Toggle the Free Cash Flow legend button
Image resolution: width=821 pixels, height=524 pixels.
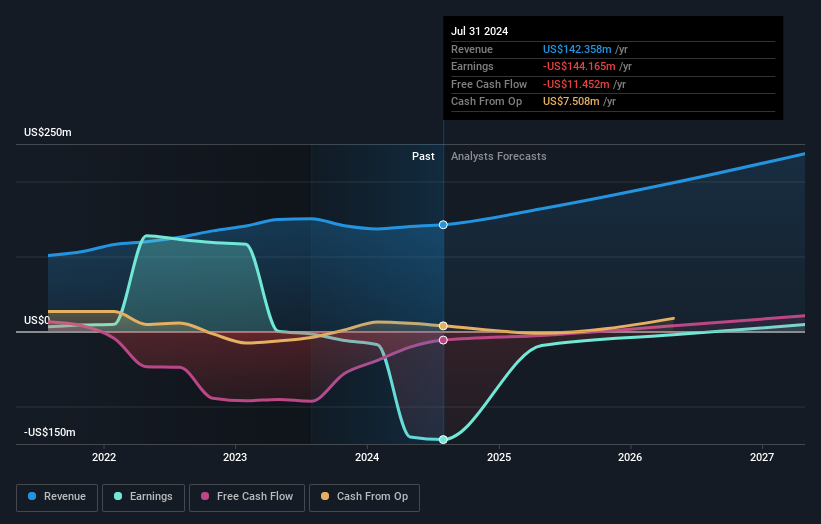click(x=247, y=497)
